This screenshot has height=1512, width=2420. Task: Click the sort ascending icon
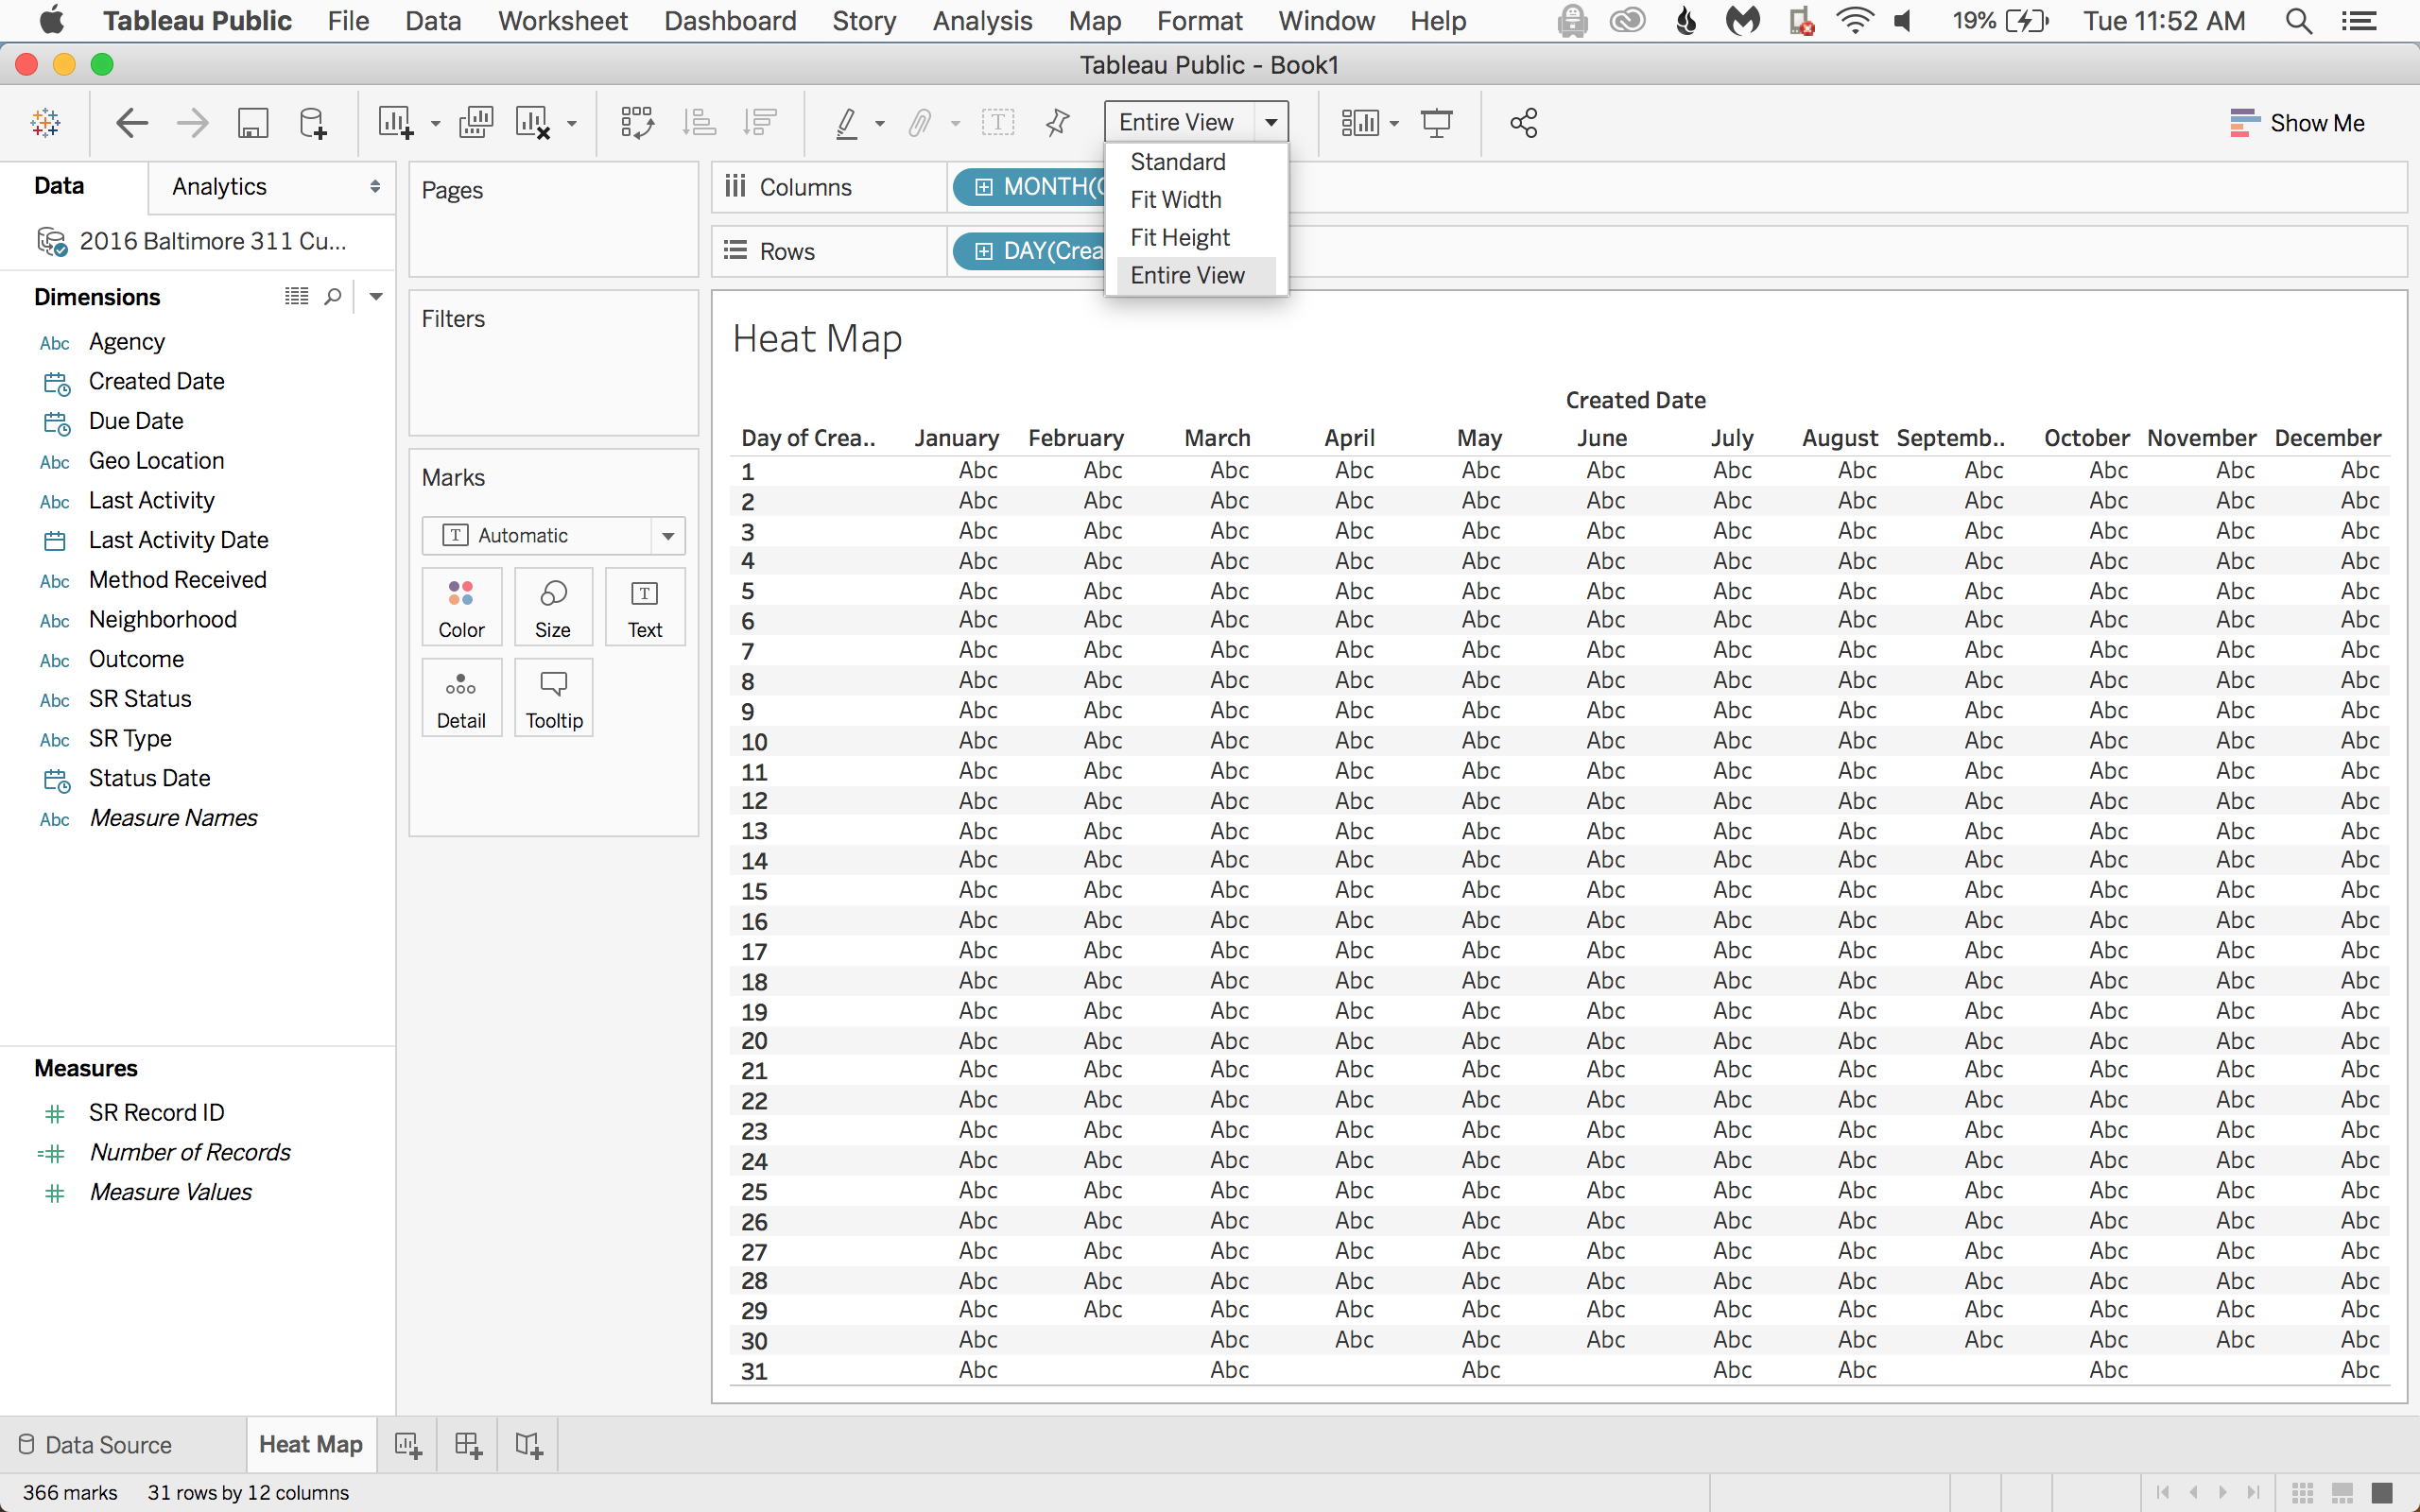point(699,123)
